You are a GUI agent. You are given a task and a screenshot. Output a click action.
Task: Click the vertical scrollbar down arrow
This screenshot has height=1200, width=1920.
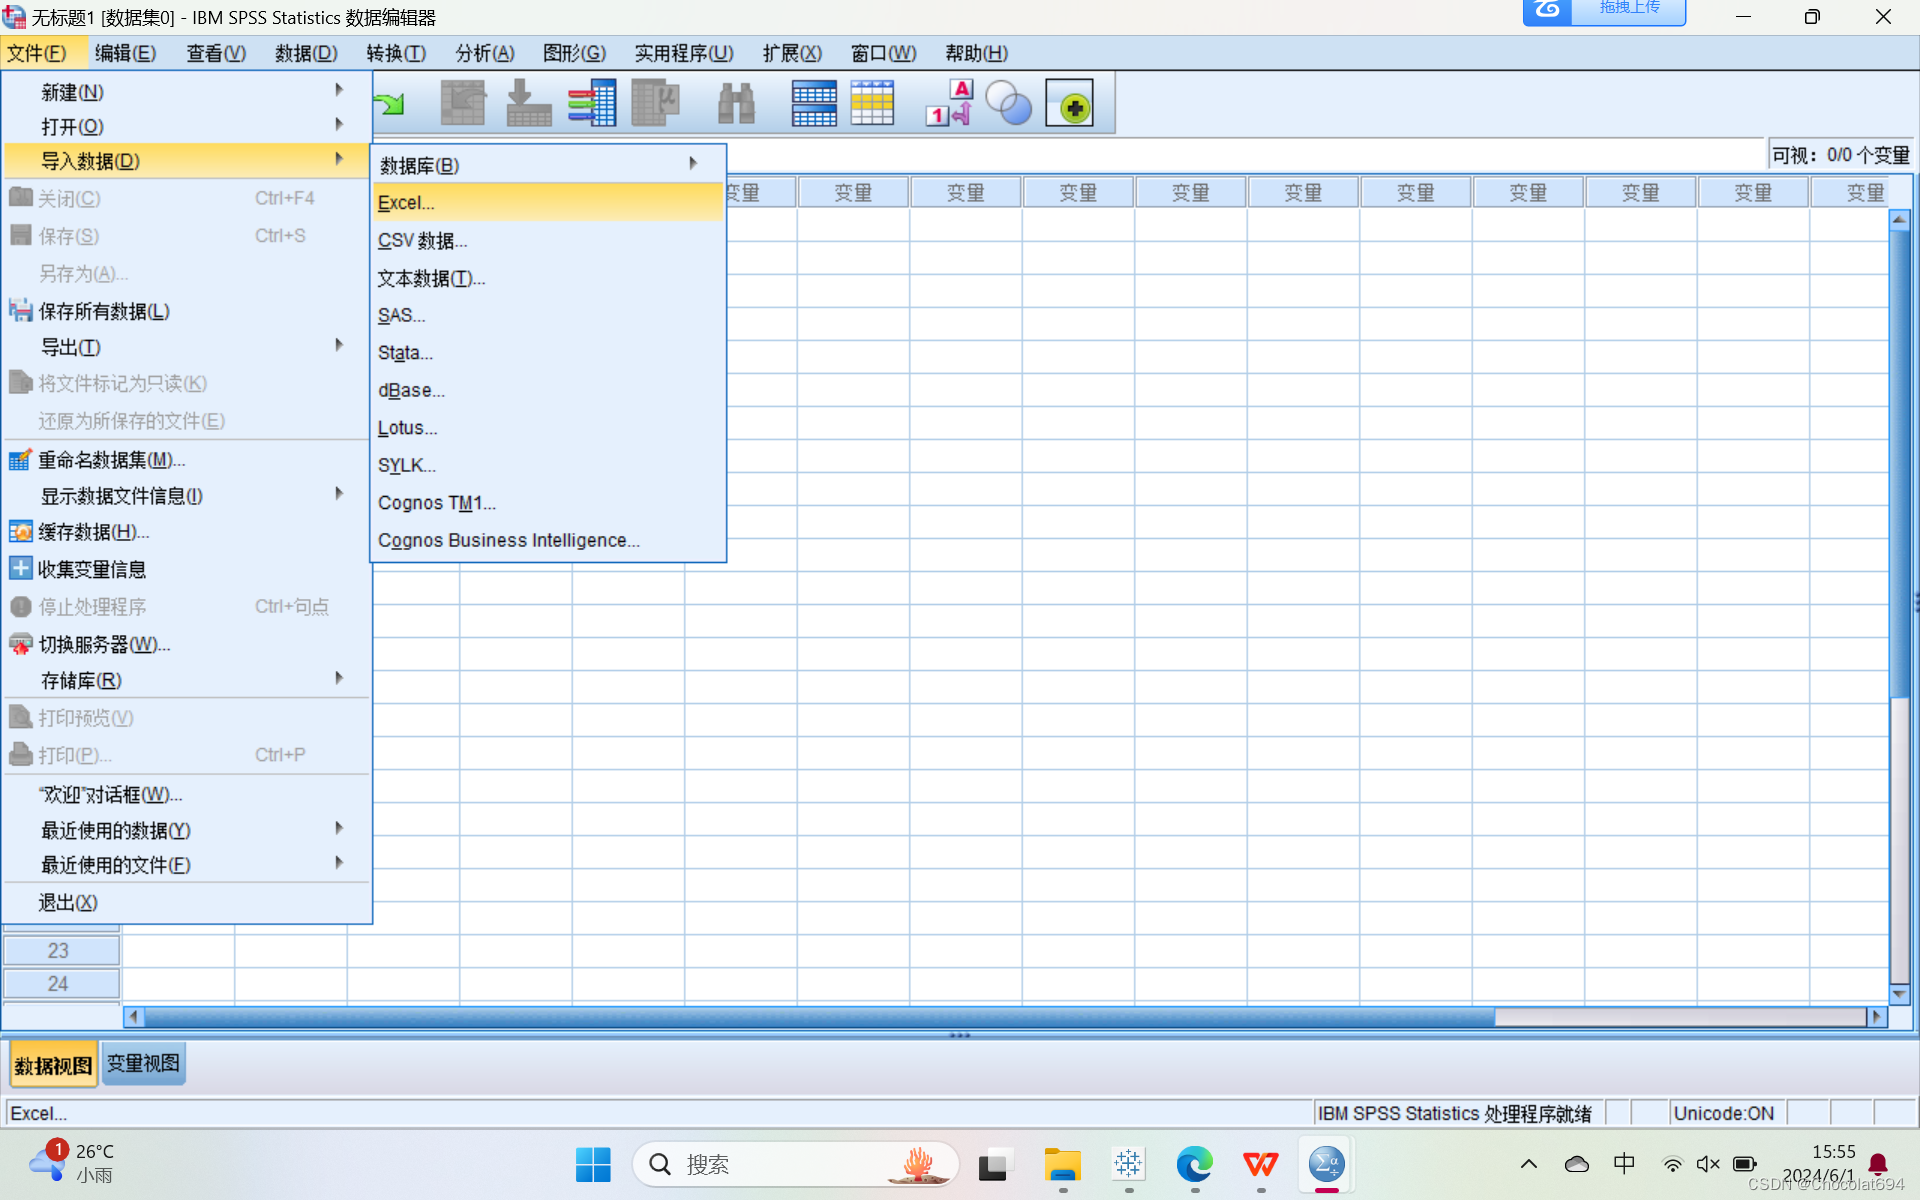point(1899,994)
